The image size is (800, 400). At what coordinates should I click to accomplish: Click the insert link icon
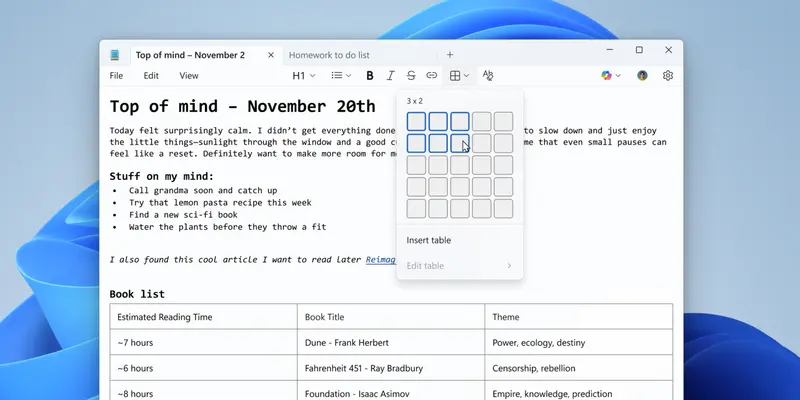(x=432, y=75)
